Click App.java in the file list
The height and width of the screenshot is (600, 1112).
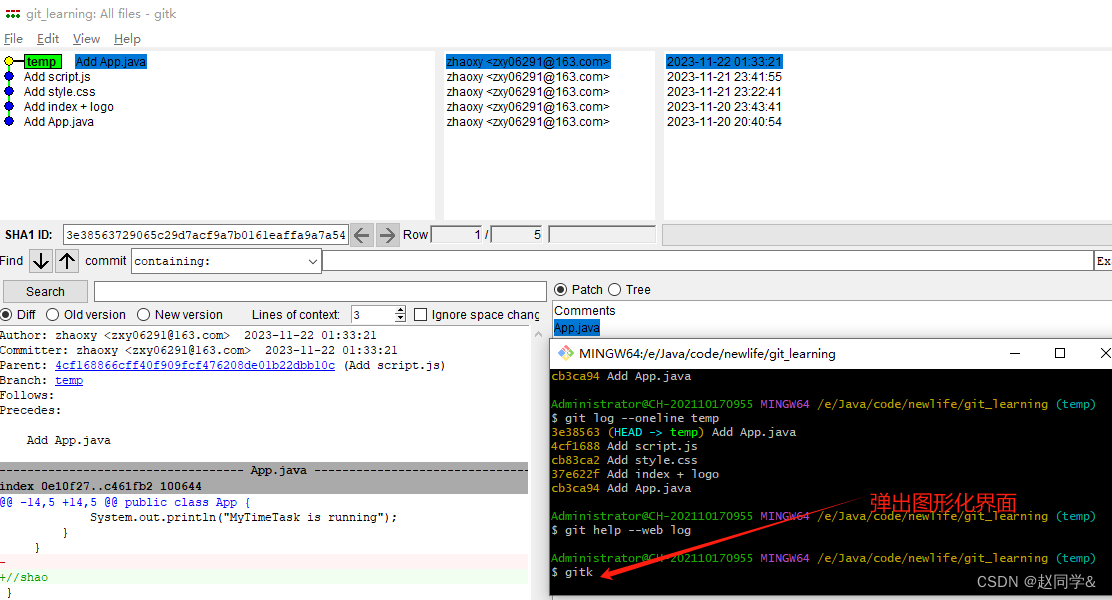(577, 328)
